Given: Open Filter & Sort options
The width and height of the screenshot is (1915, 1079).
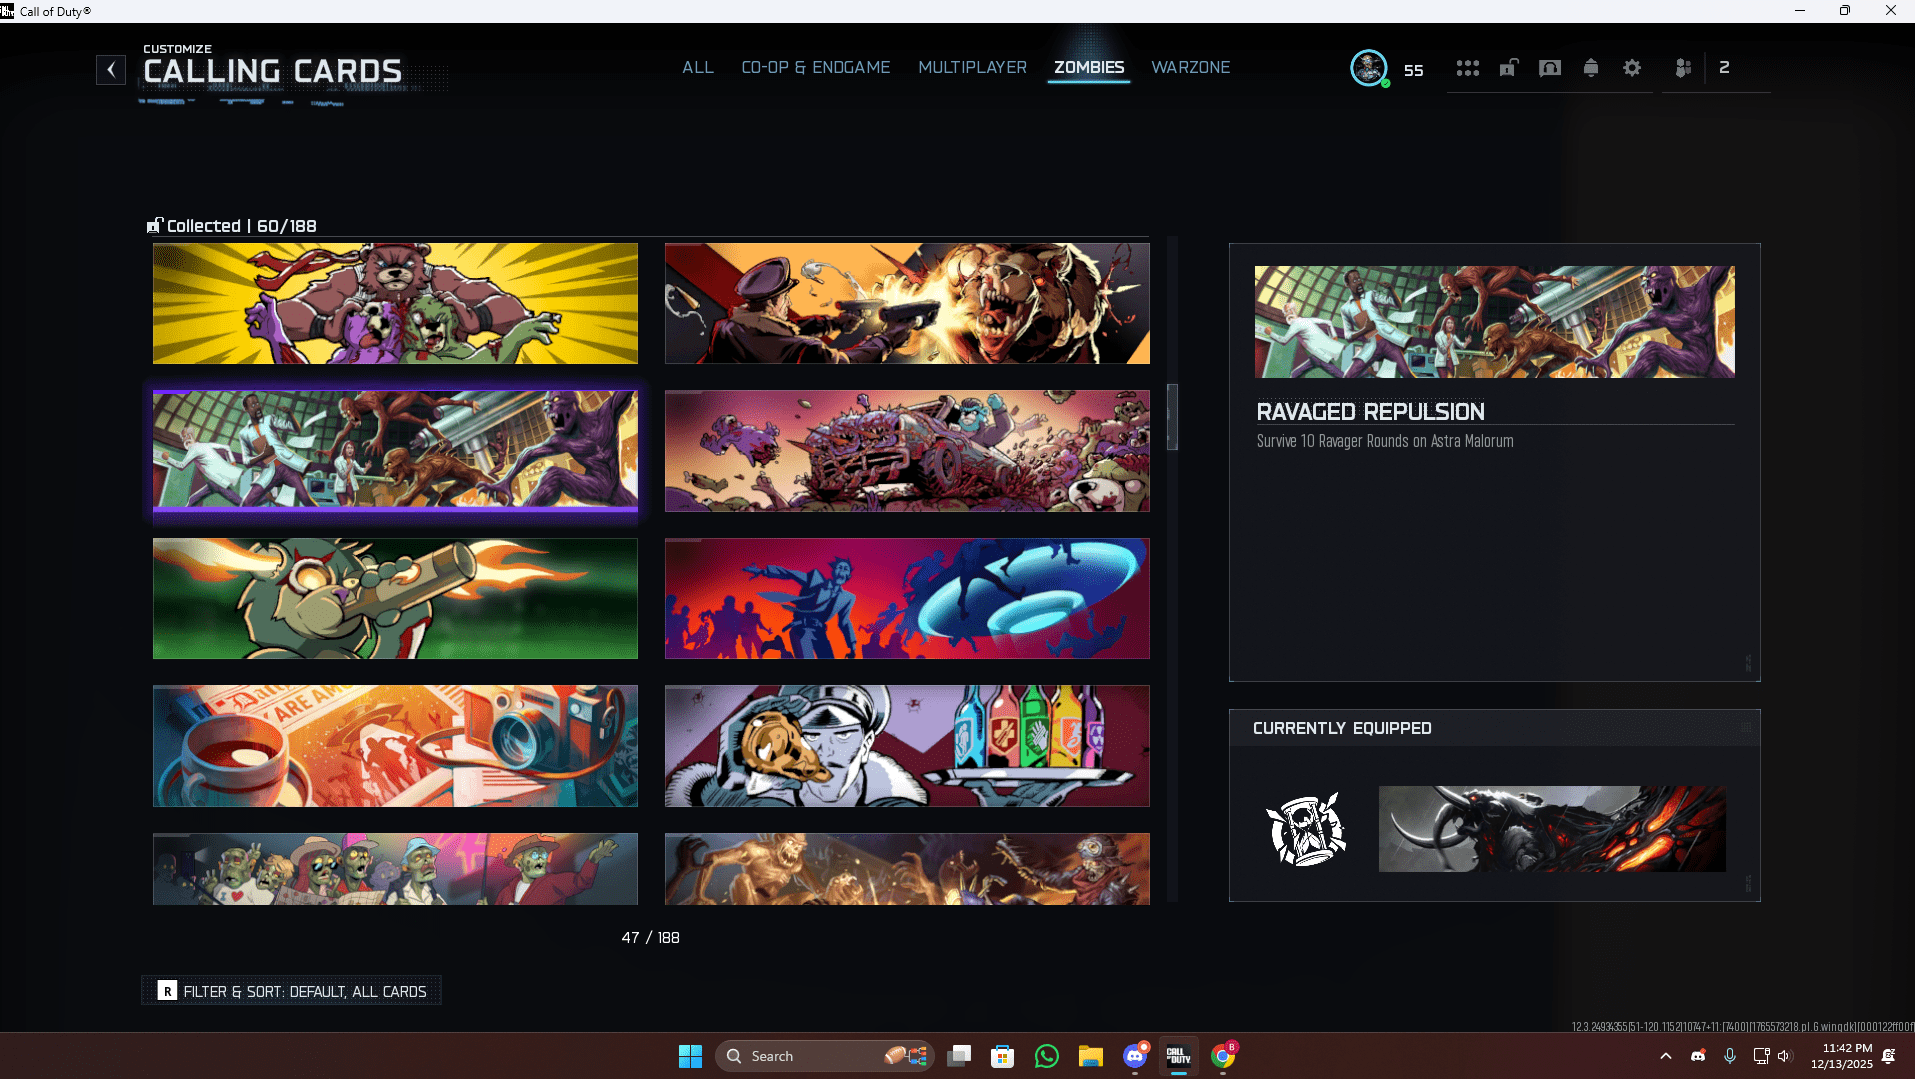Looking at the screenshot, I should [x=292, y=991].
